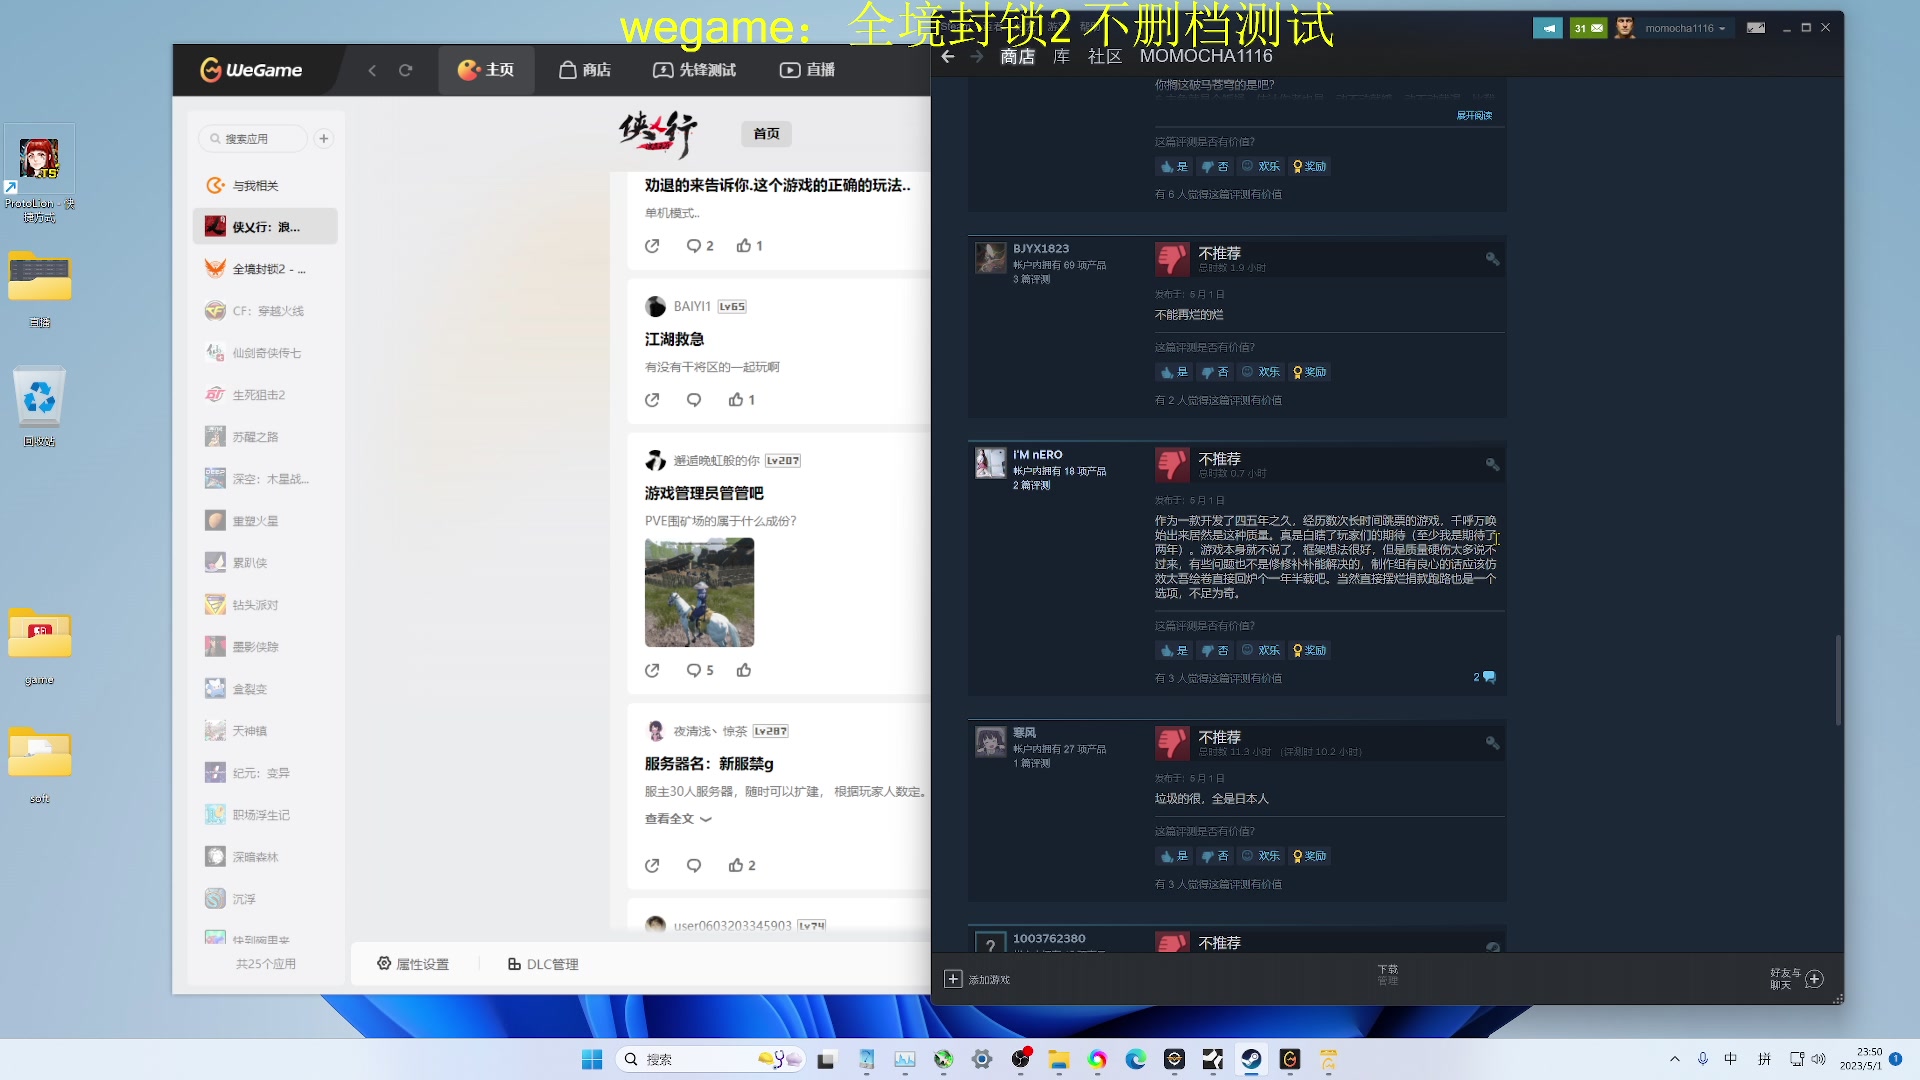Switch to the 先锋测试 tab
This screenshot has height=1080, width=1920.
pyautogui.click(x=694, y=70)
